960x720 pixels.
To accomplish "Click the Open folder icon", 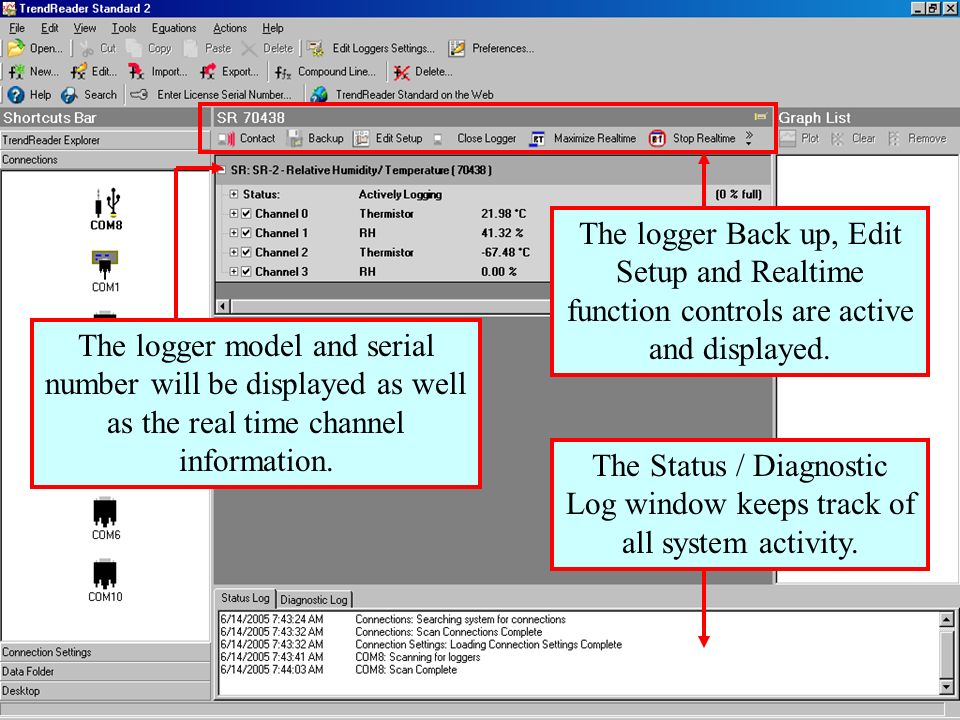I will 16,48.
